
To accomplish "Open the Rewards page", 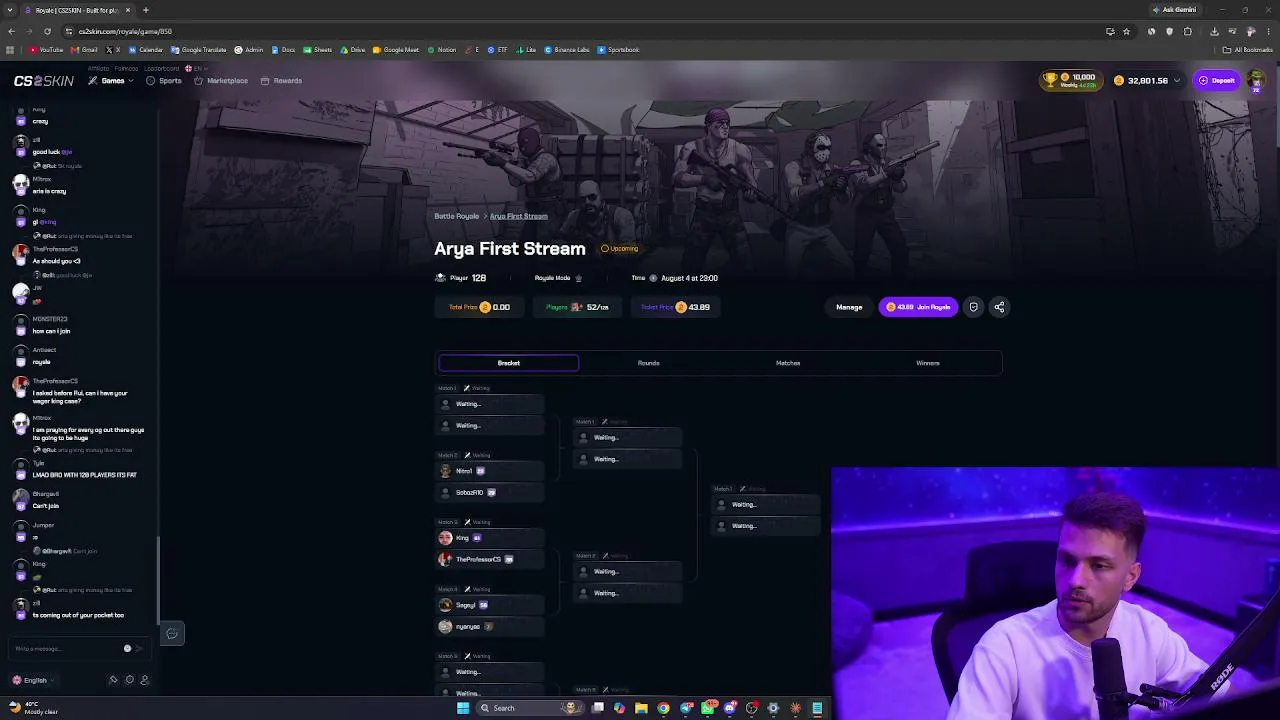I will click(x=281, y=81).
